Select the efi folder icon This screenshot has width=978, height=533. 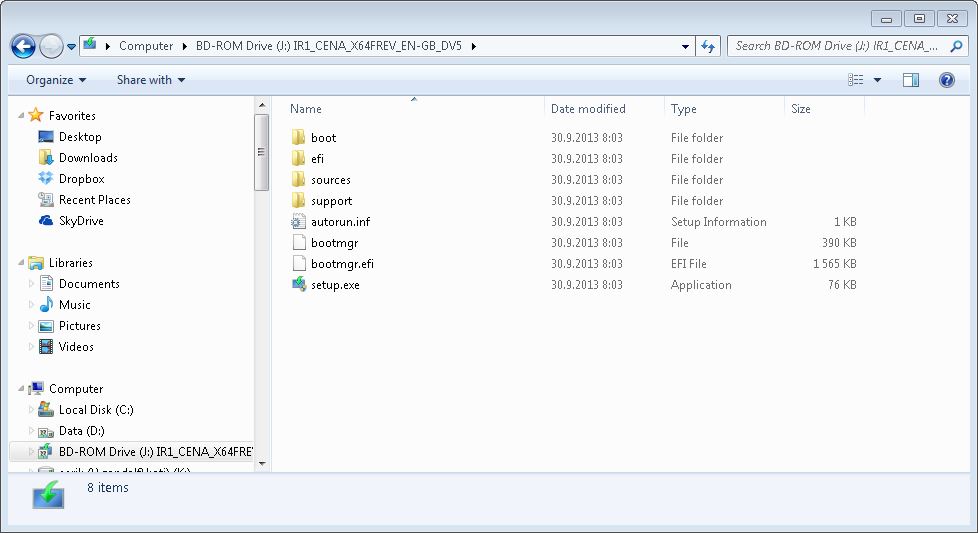pos(299,158)
